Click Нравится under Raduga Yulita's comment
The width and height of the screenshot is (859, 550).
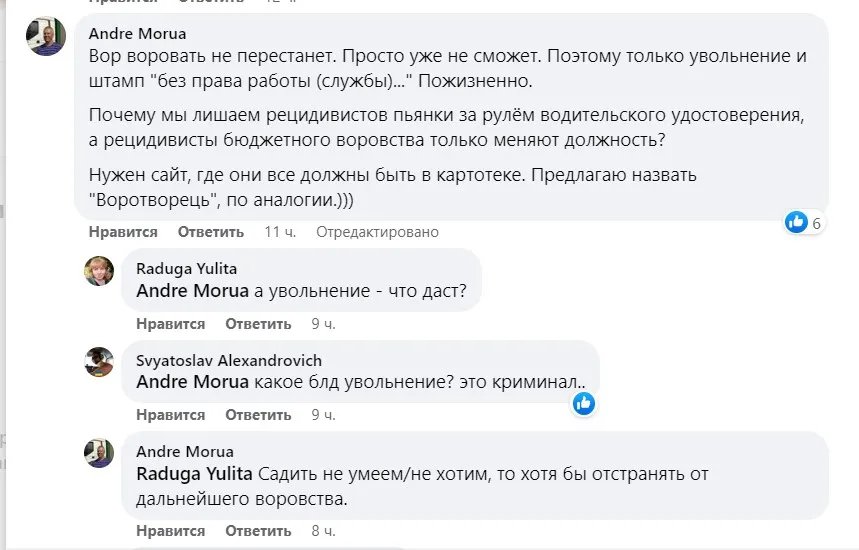tap(170, 324)
